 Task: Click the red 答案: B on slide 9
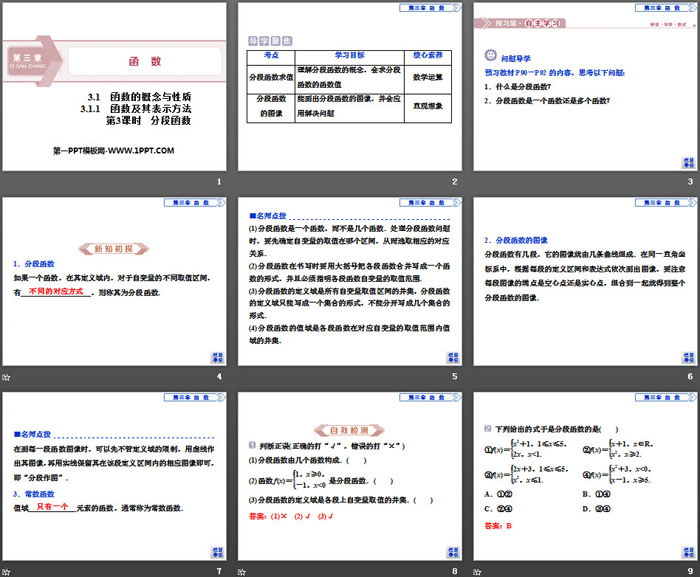pos(498,526)
